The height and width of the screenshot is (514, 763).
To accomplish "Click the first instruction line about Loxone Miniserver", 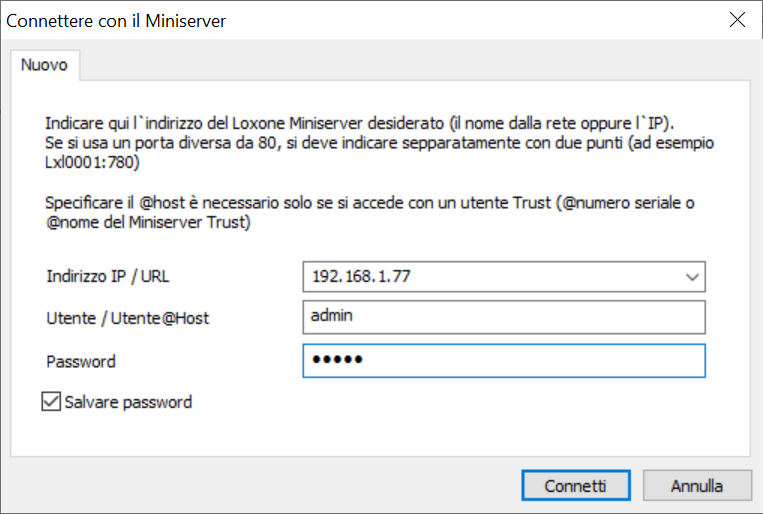I will click(x=361, y=124).
